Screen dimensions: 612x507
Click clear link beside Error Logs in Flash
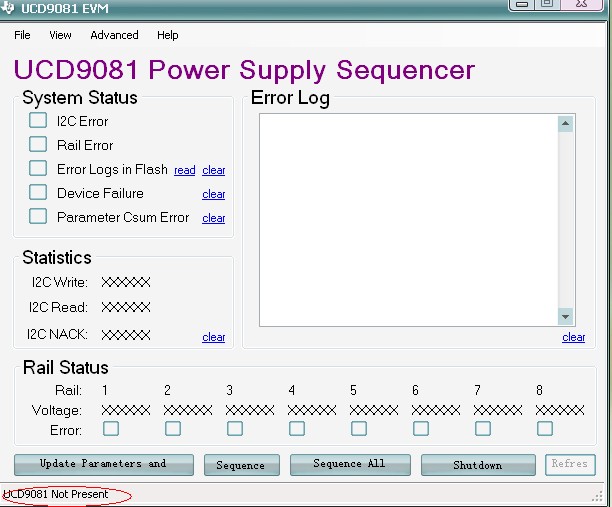point(213,170)
